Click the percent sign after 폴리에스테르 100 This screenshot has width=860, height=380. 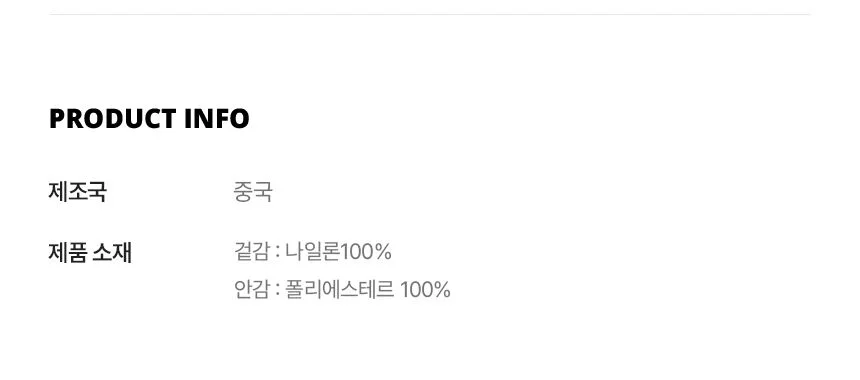coord(442,289)
